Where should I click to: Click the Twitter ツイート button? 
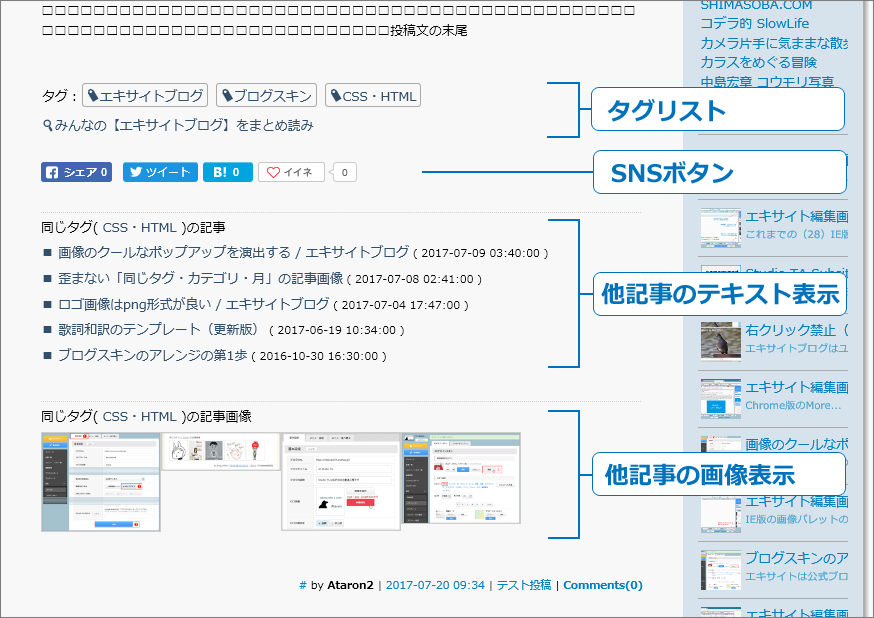click(x=161, y=172)
